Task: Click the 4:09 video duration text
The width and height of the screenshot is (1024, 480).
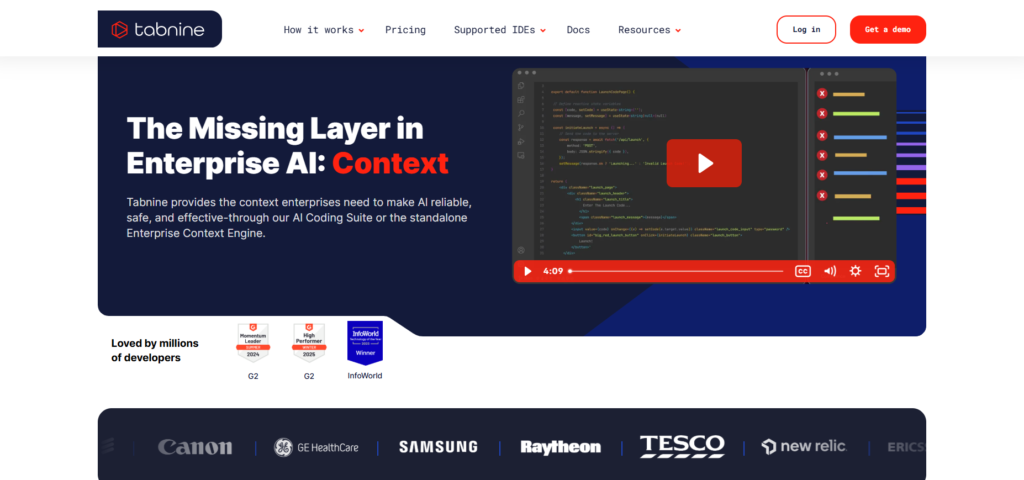Action: (553, 271)
